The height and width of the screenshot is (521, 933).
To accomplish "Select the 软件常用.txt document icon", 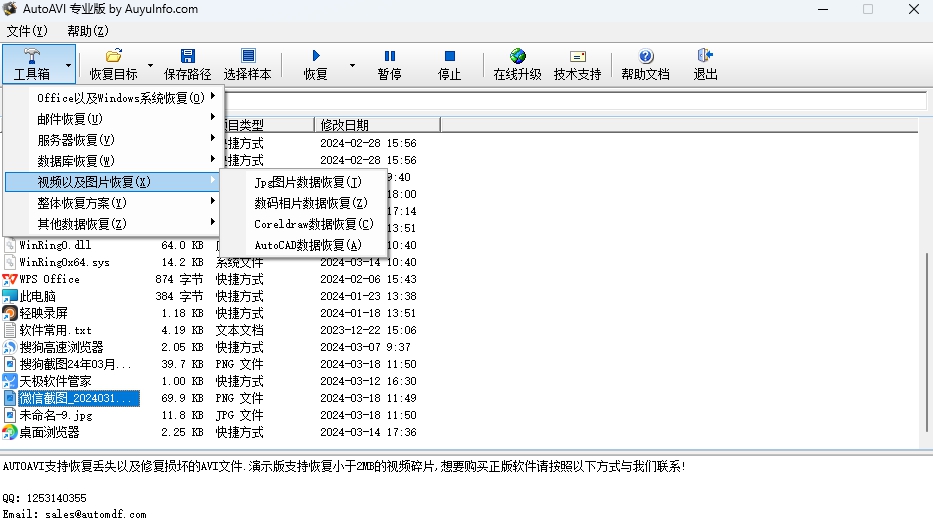I will click(10, 330).
